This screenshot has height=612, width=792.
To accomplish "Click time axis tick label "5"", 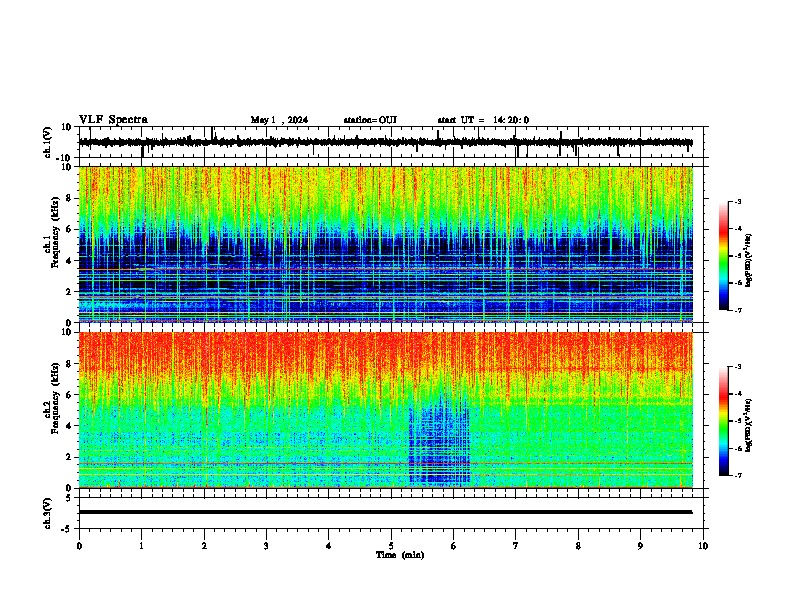I will click(x=391, y=546).
